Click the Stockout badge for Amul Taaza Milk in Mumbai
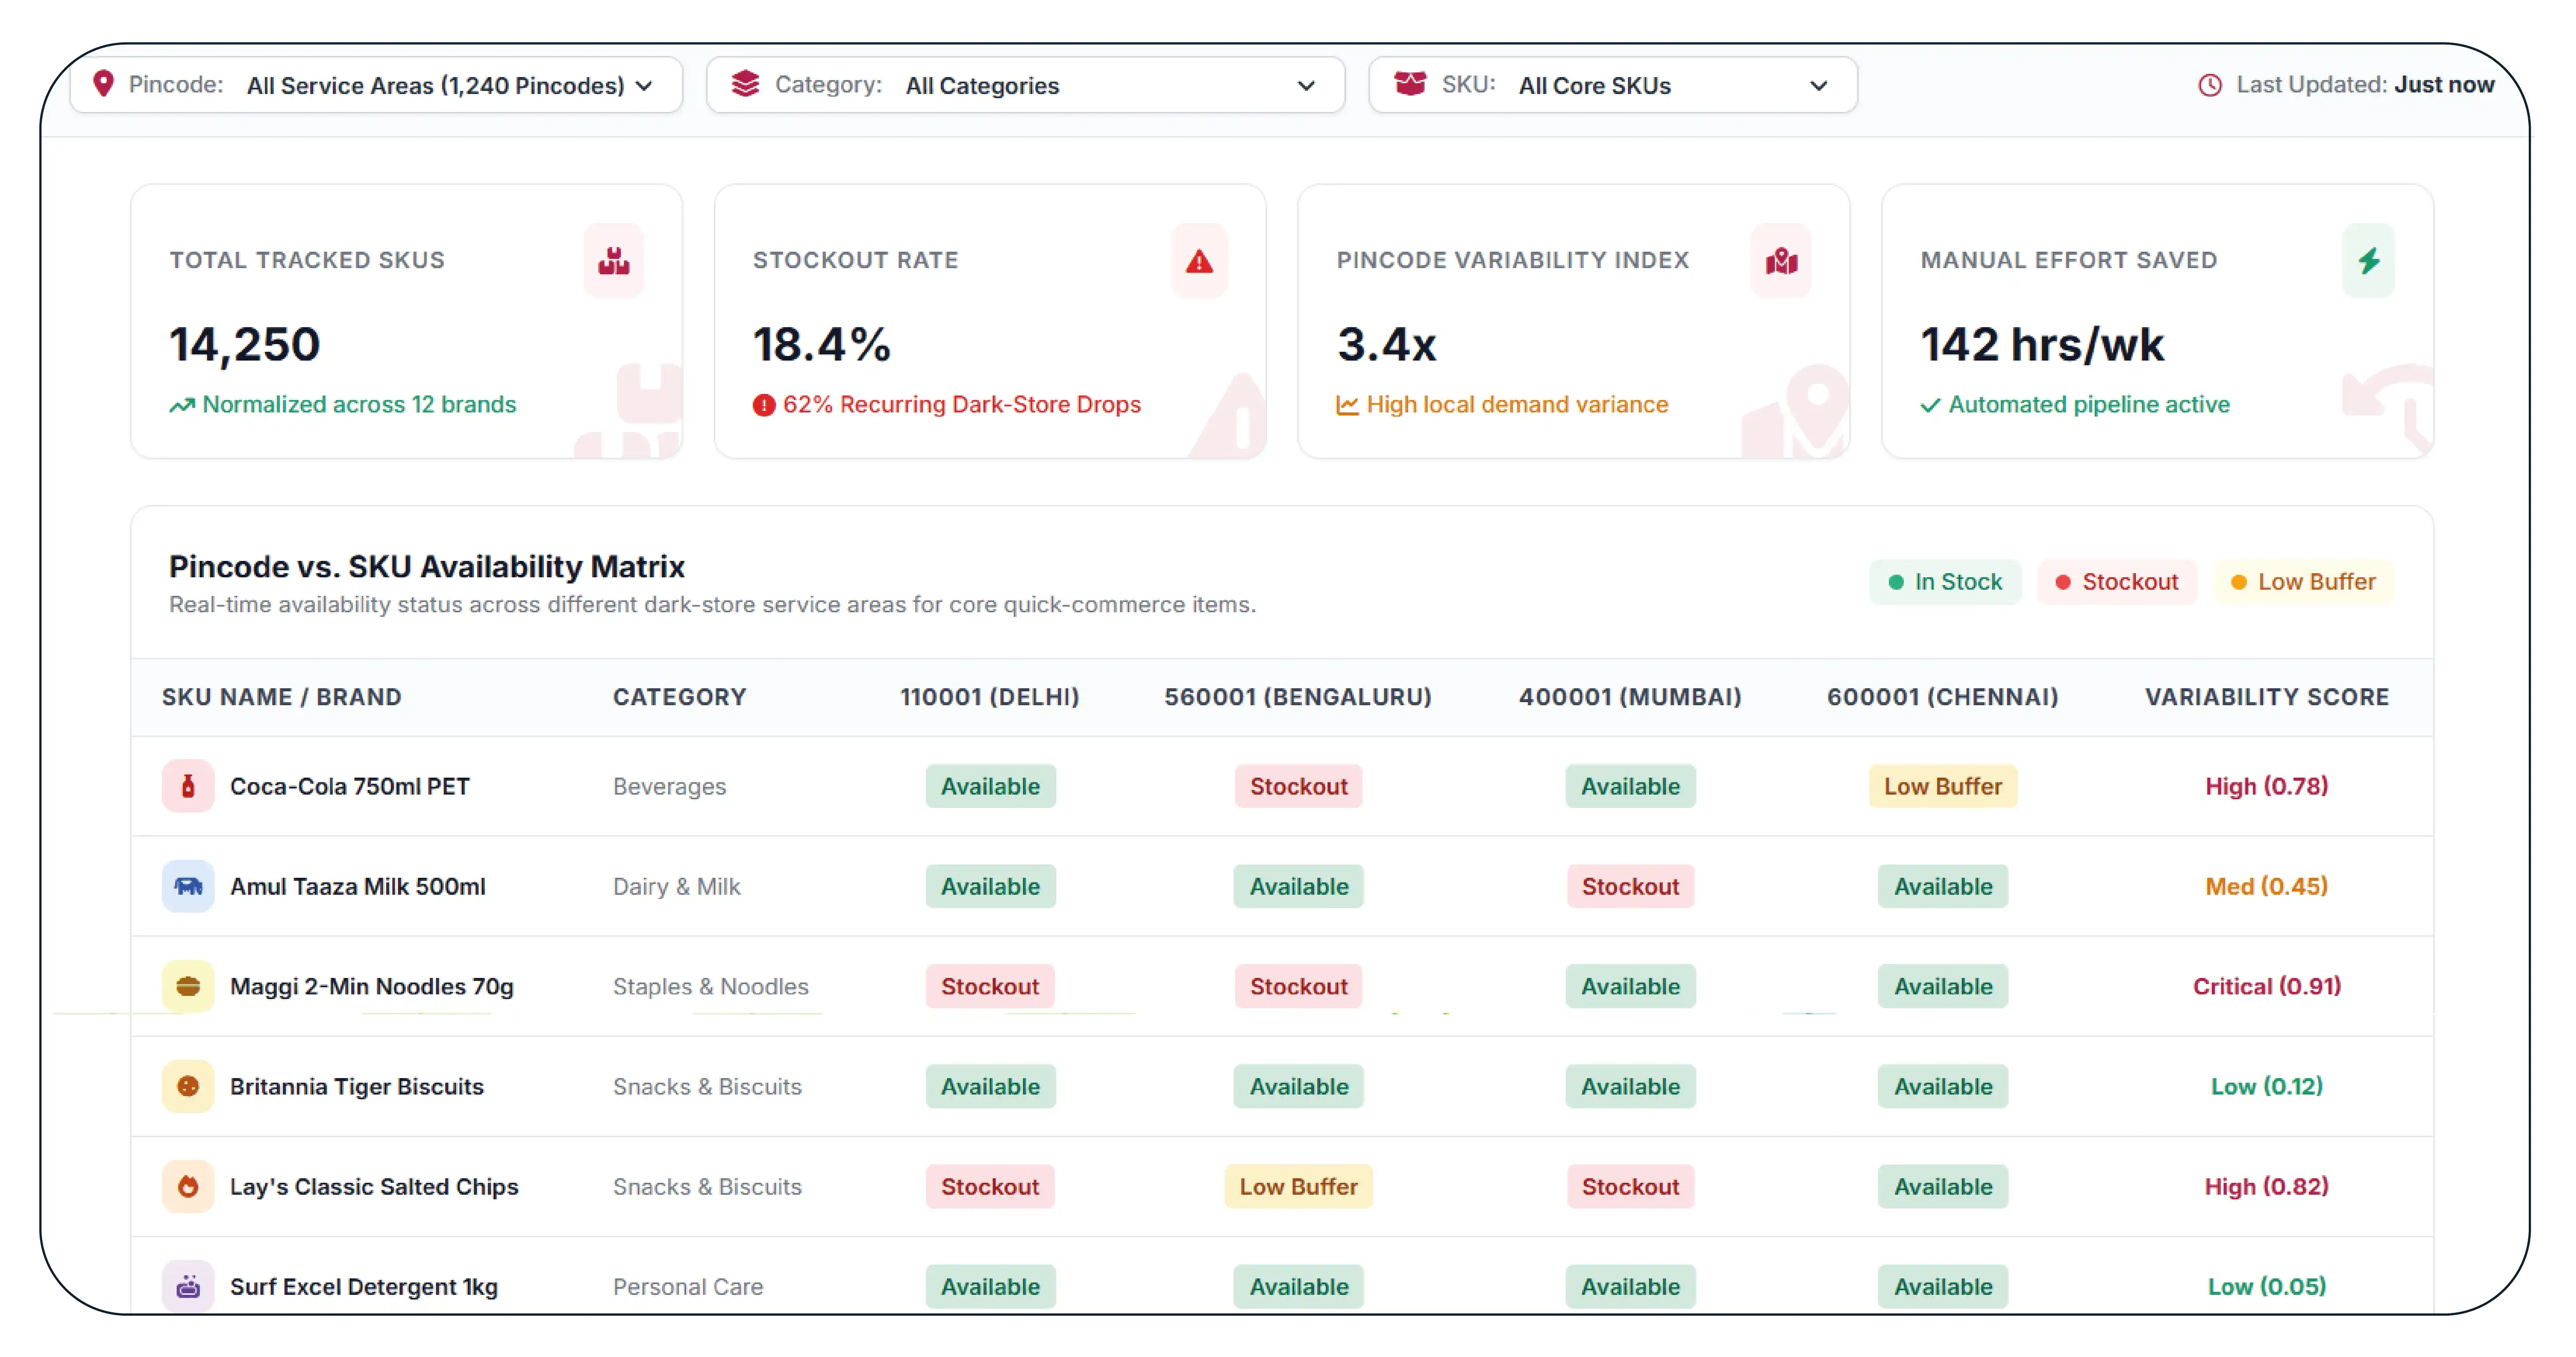This screenshot has width=2576, height=1357. point(1630,886)
